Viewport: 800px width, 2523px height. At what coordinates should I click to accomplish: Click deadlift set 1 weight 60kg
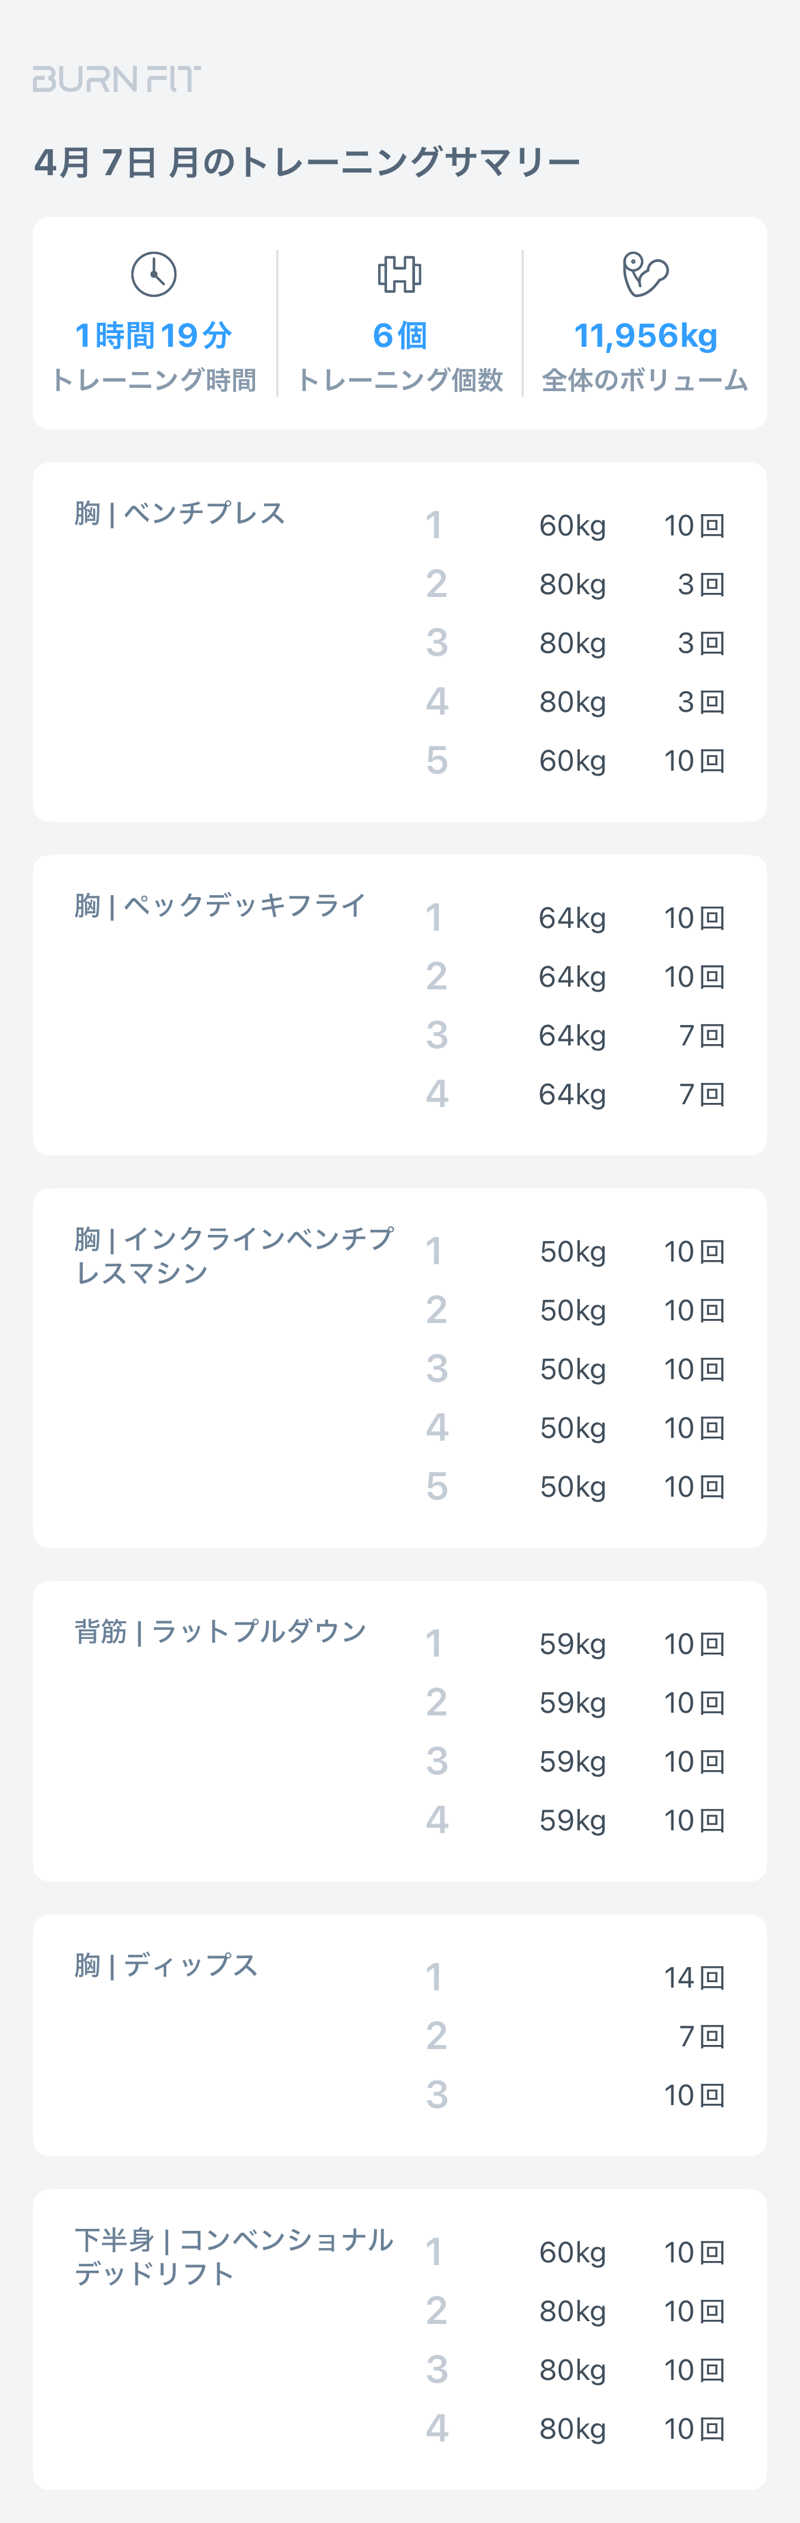pos(572,2252)
